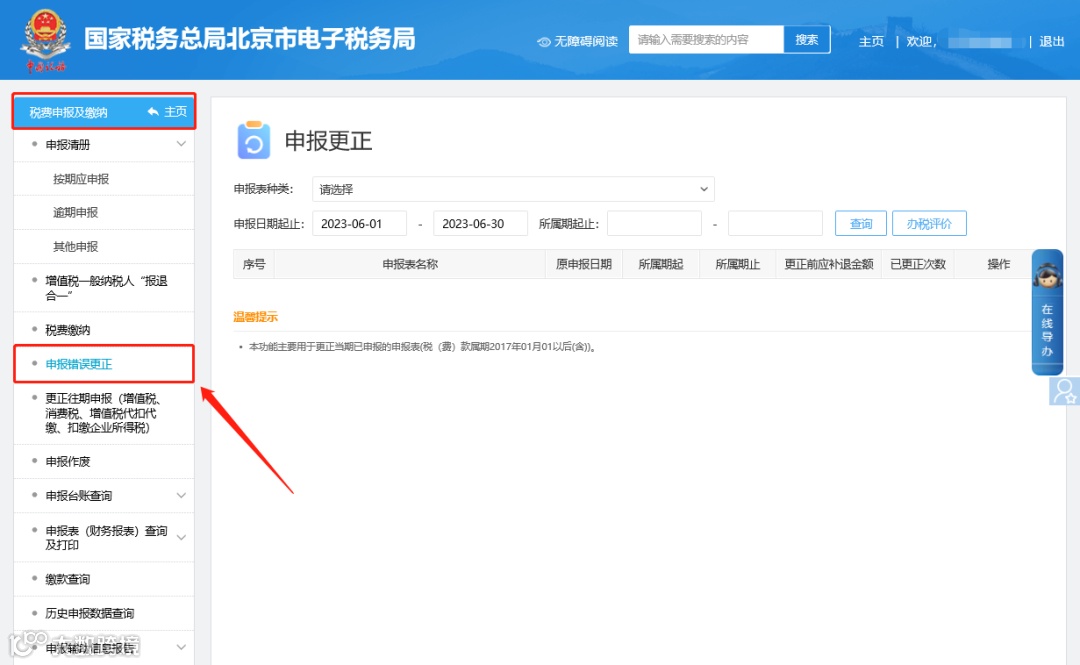This screenshot has height=665, width=1080.
Task: Click the 退出 logout link
Action: pos(1051,41)
